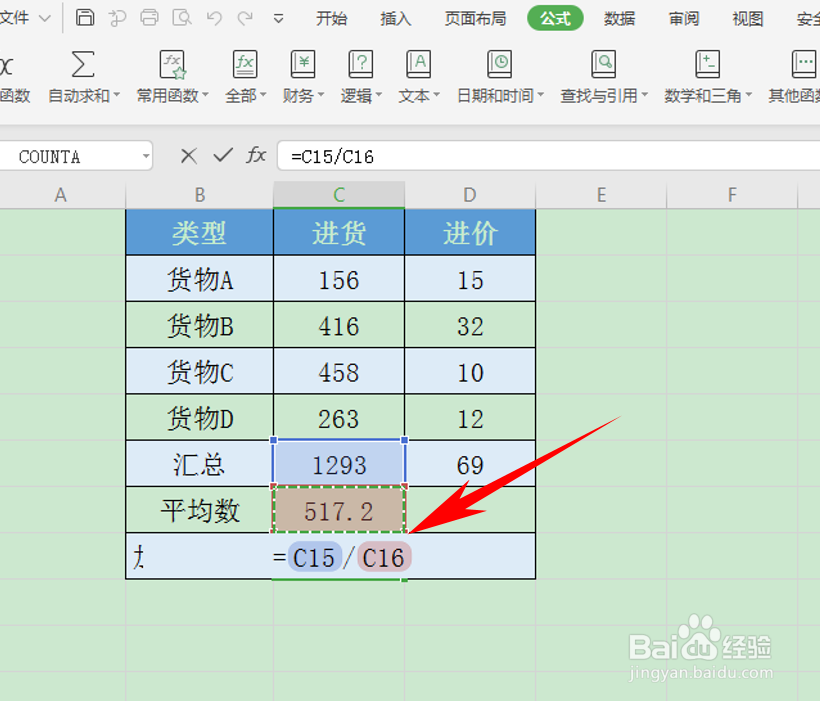Screen dimensions: 820x701
Task: Expand the 自动求和 dropdown arrow
Action: [117, 95]
